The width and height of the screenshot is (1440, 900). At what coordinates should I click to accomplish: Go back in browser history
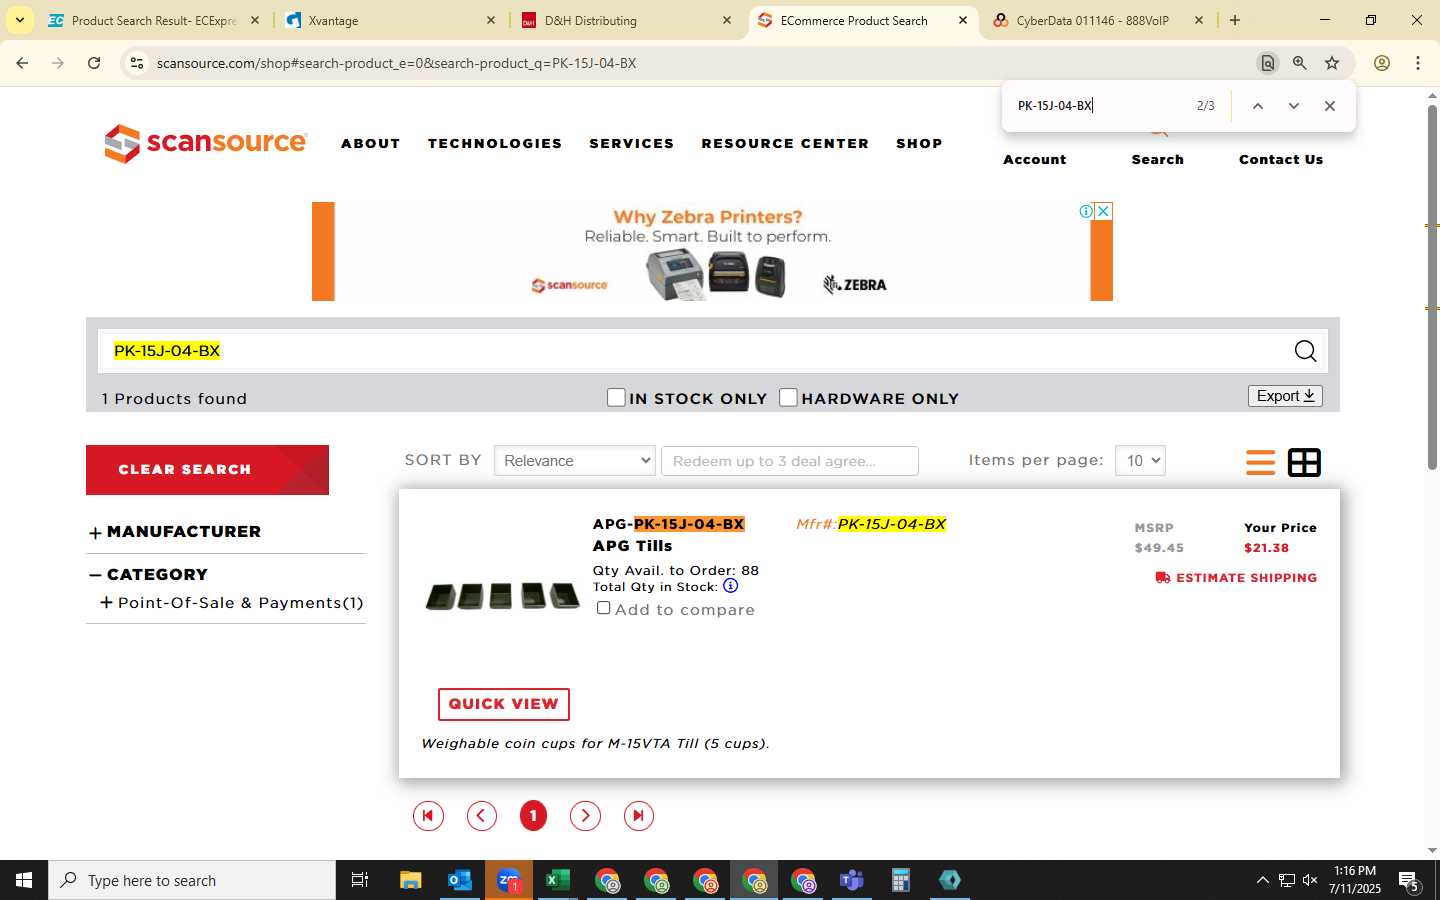(x=22, y=63)
